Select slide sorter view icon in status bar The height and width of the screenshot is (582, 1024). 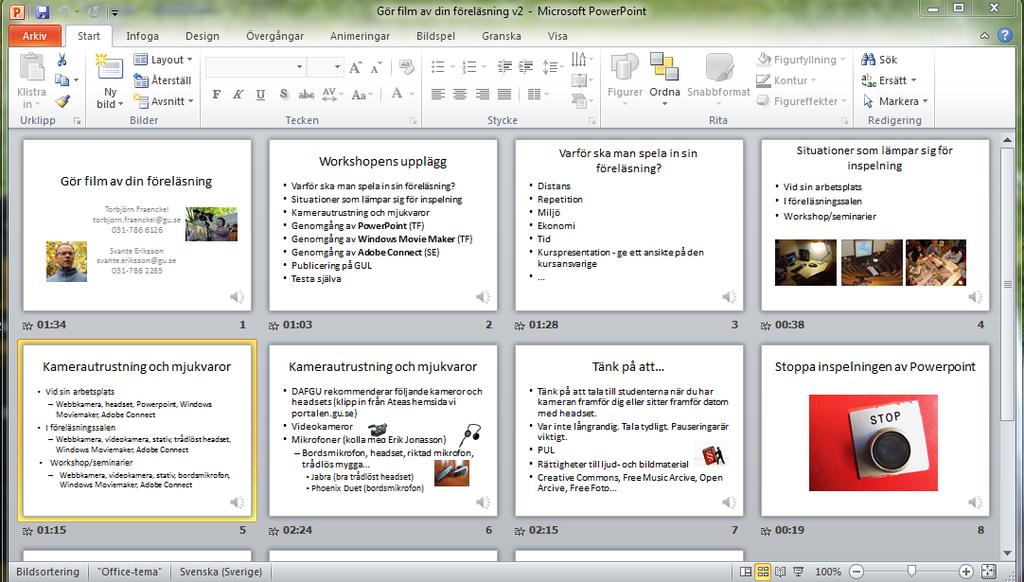click(x=763, y=572)
